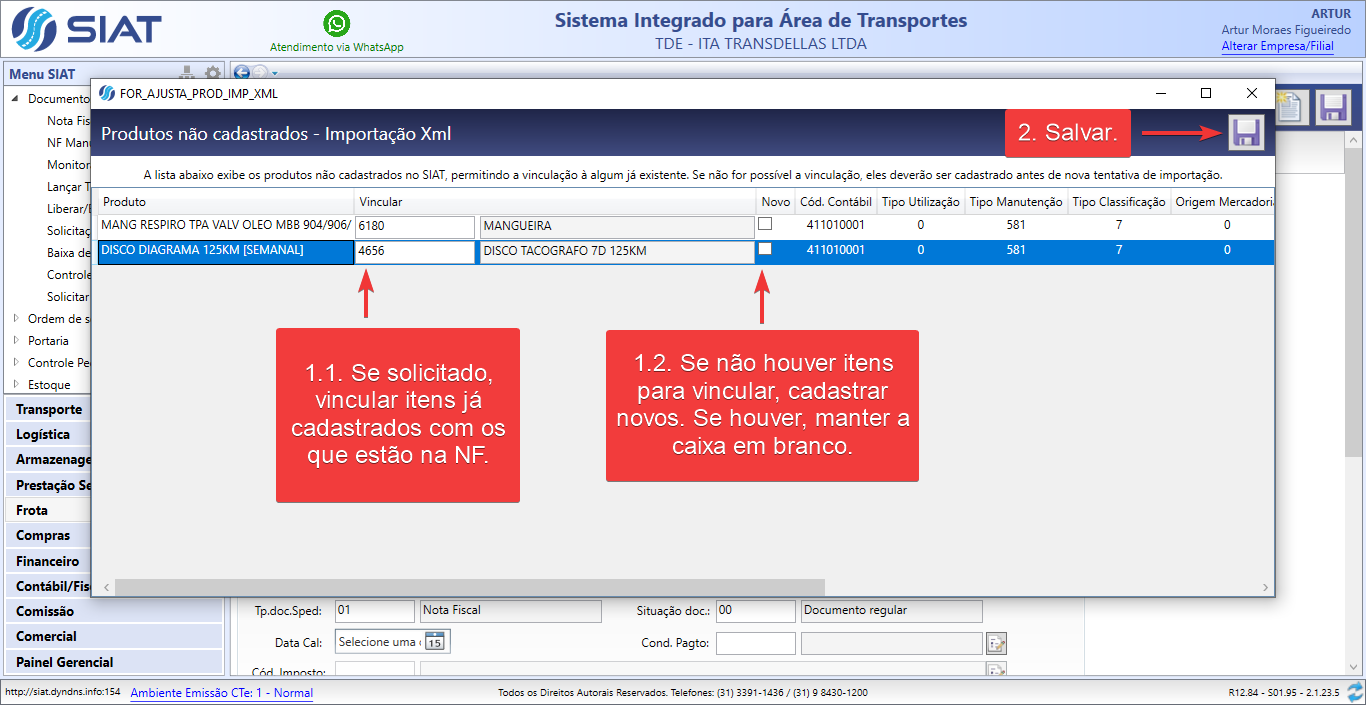The height and width of the screenshot is (705, 1366).
Task: Open the Financeiro menu section
Action: (x=47, y=561)
